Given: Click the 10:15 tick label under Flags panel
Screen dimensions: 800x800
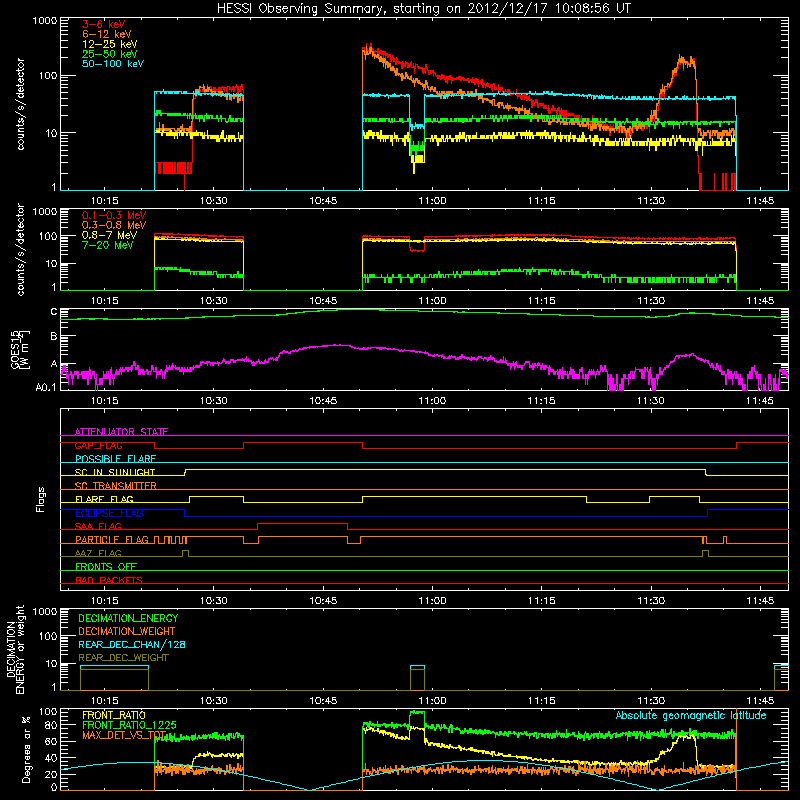Looking at the screenshot, I should pos(104,601).
